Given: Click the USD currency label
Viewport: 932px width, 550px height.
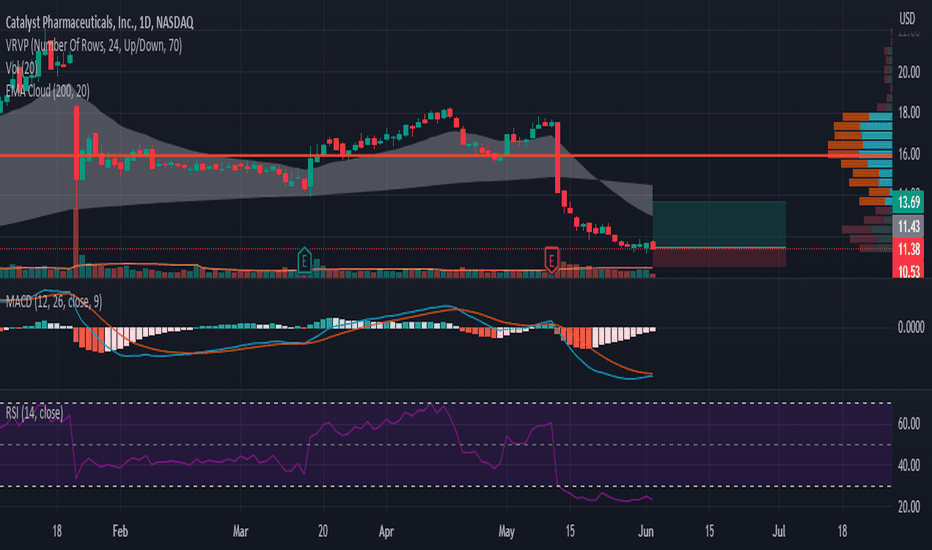Looking at the screenshot, I should [907, 19].
